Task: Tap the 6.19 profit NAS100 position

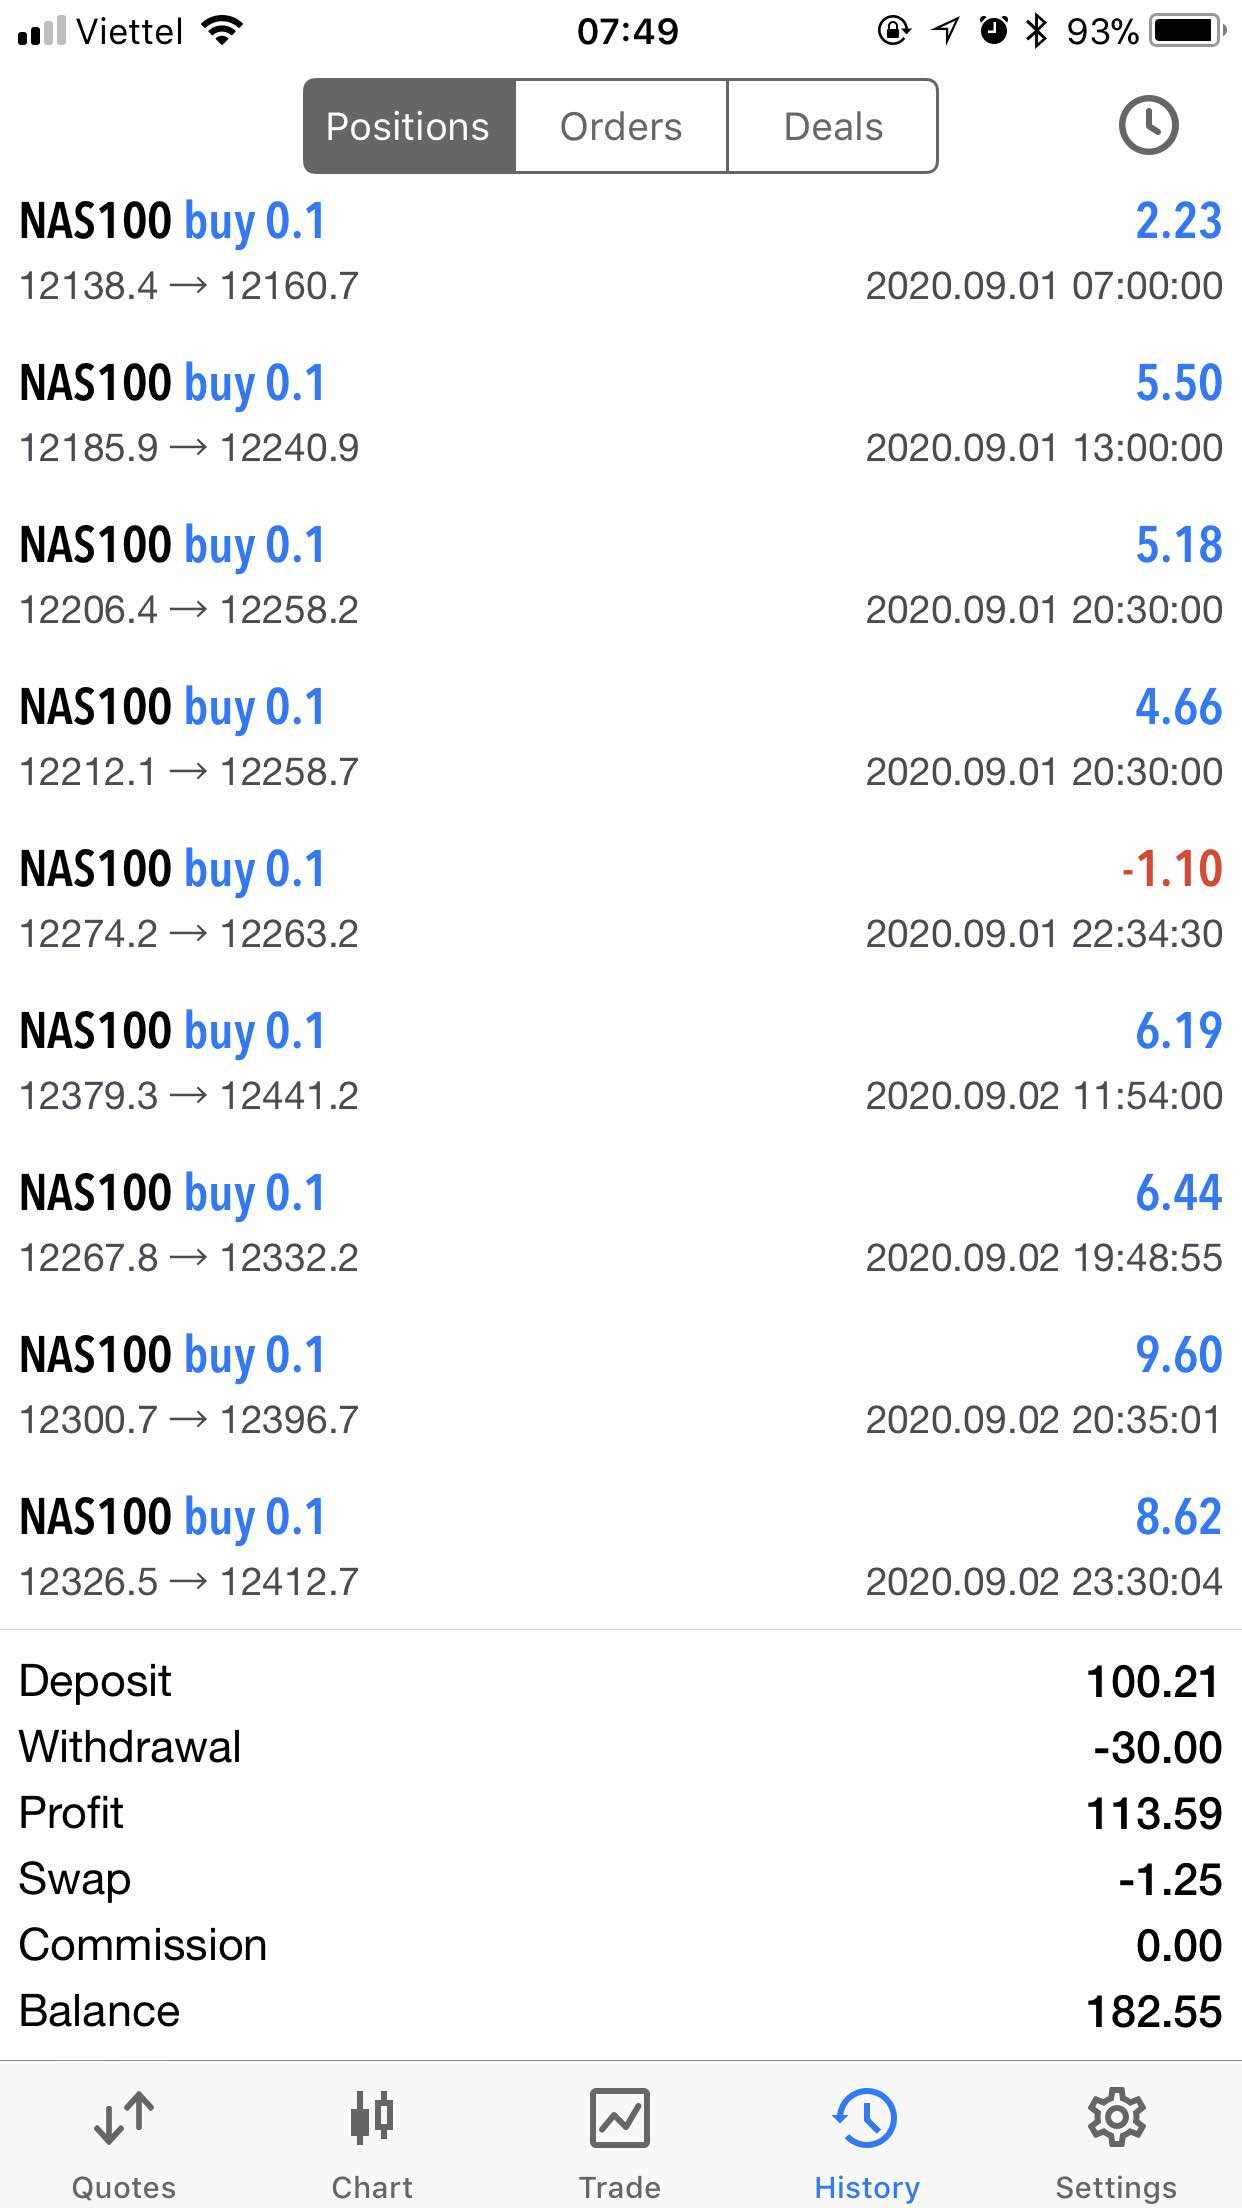Action: click(x=620, y=1062)
